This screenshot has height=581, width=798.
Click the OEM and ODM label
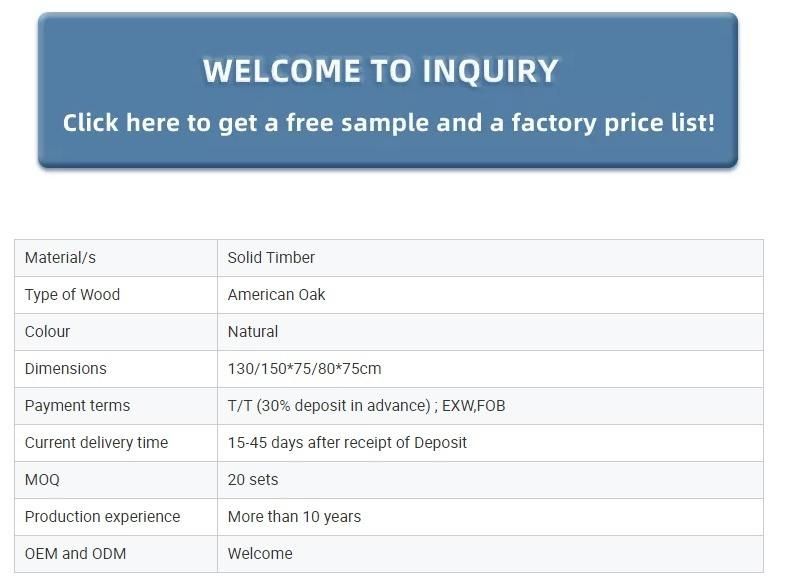pos(75,554)
